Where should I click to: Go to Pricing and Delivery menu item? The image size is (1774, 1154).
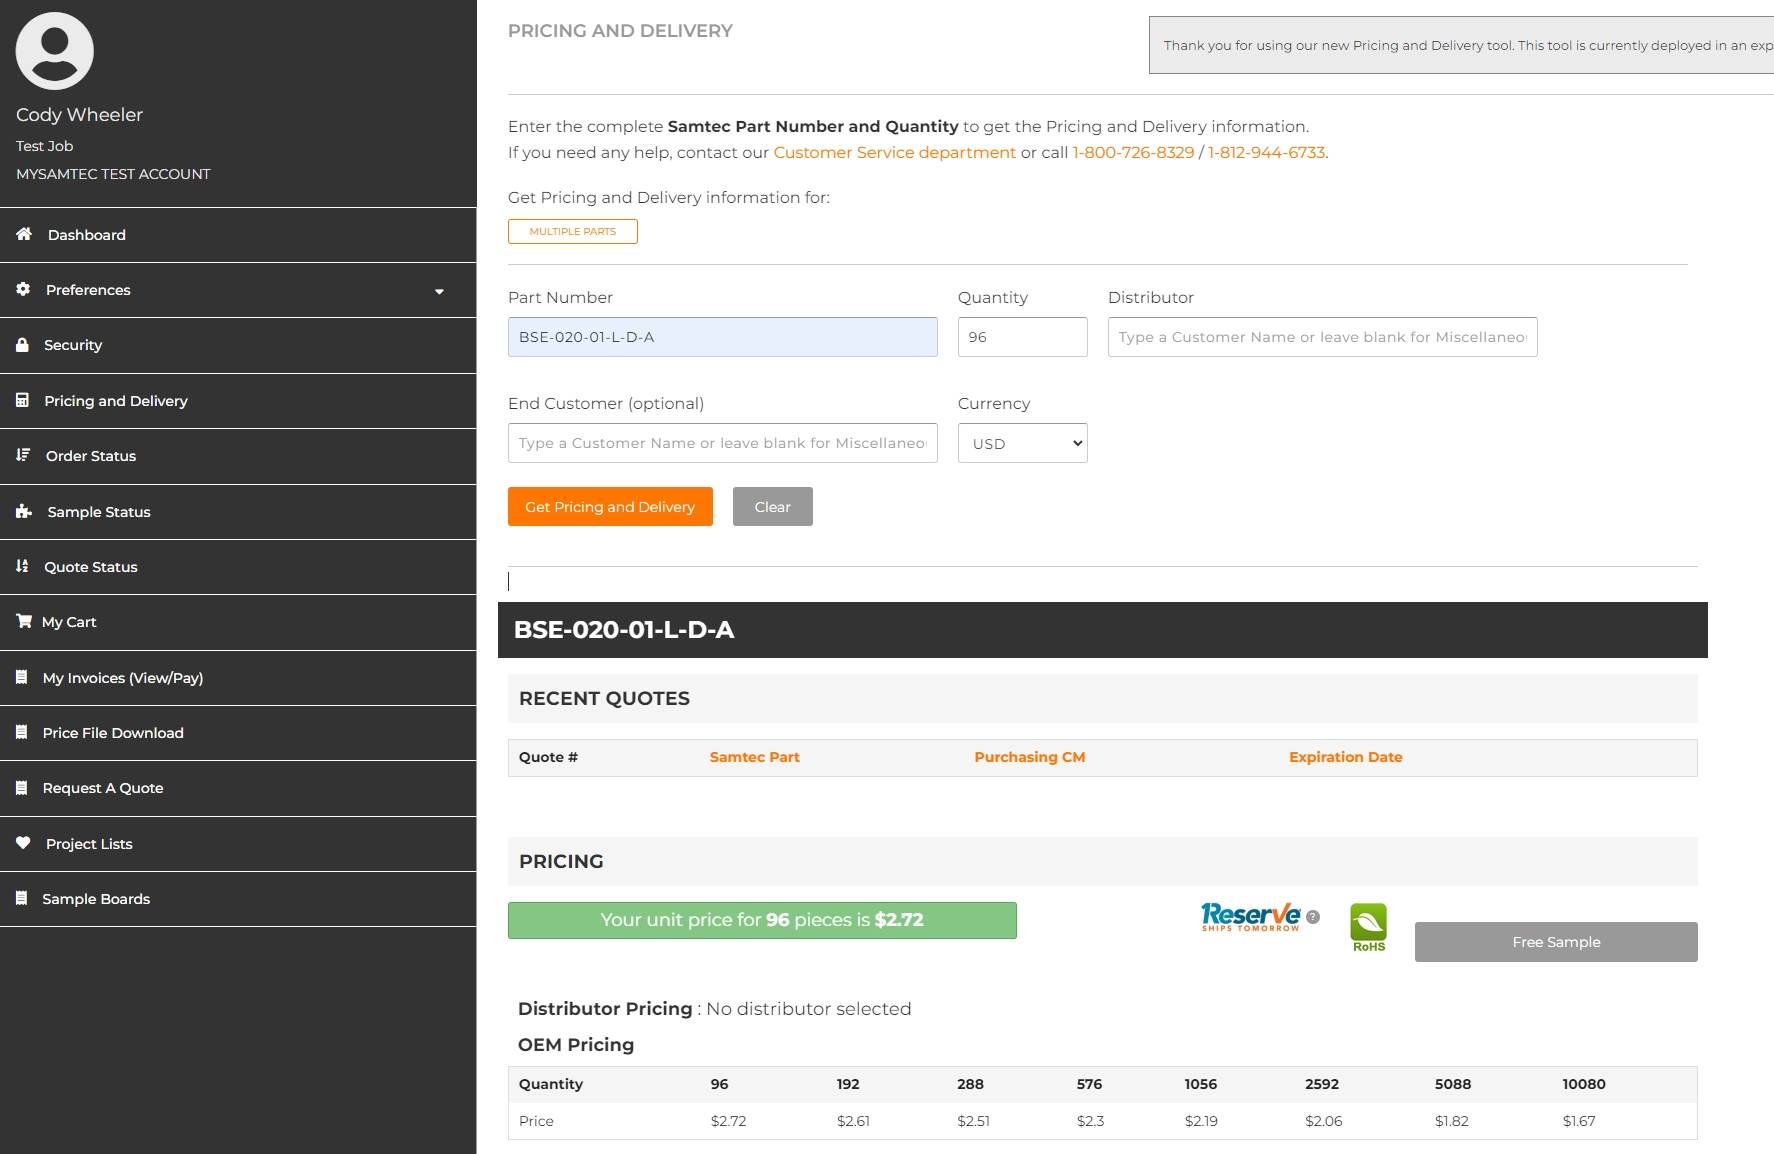(x=238, y=401)
